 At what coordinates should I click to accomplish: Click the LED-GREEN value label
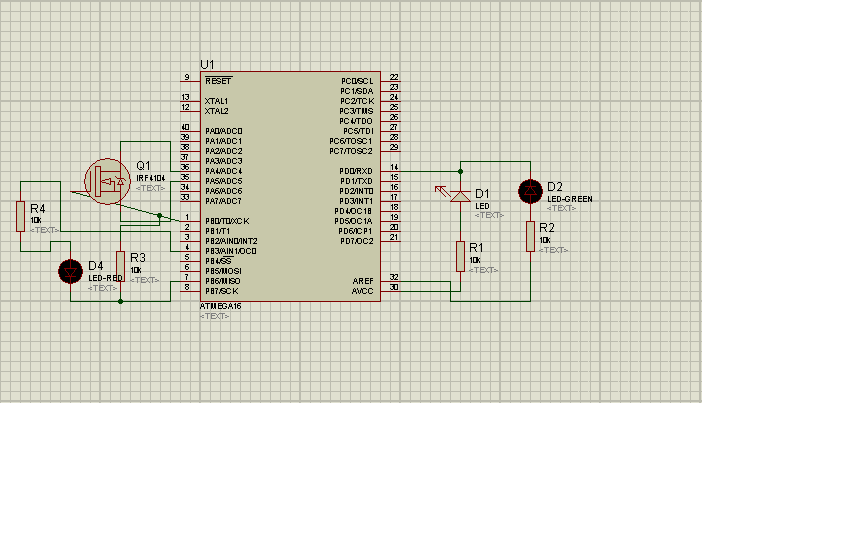(570, 199)
